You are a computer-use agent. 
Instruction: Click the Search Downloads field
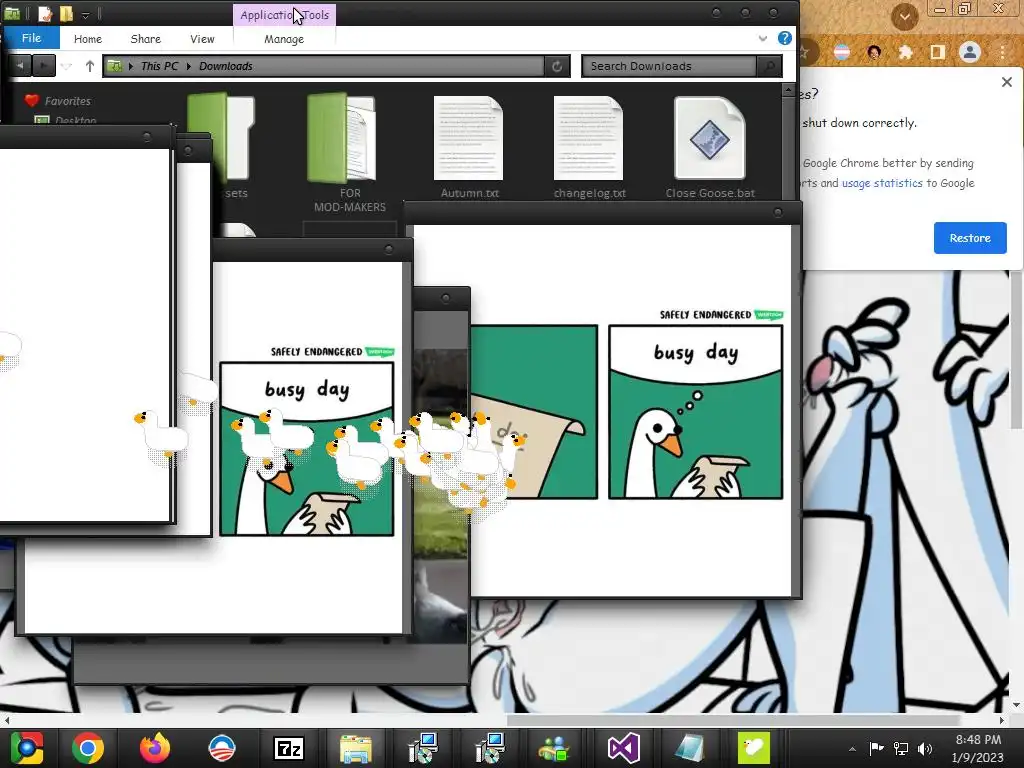669,66
